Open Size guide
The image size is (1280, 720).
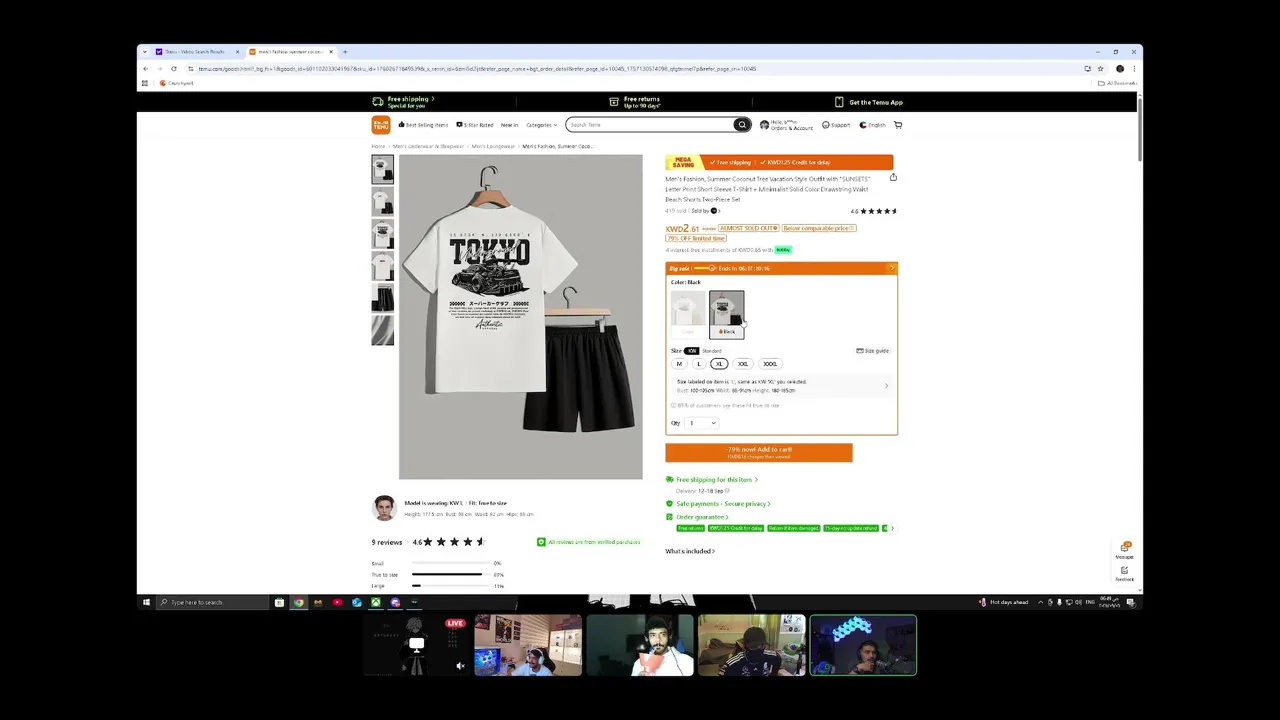[x=872, y=351]
